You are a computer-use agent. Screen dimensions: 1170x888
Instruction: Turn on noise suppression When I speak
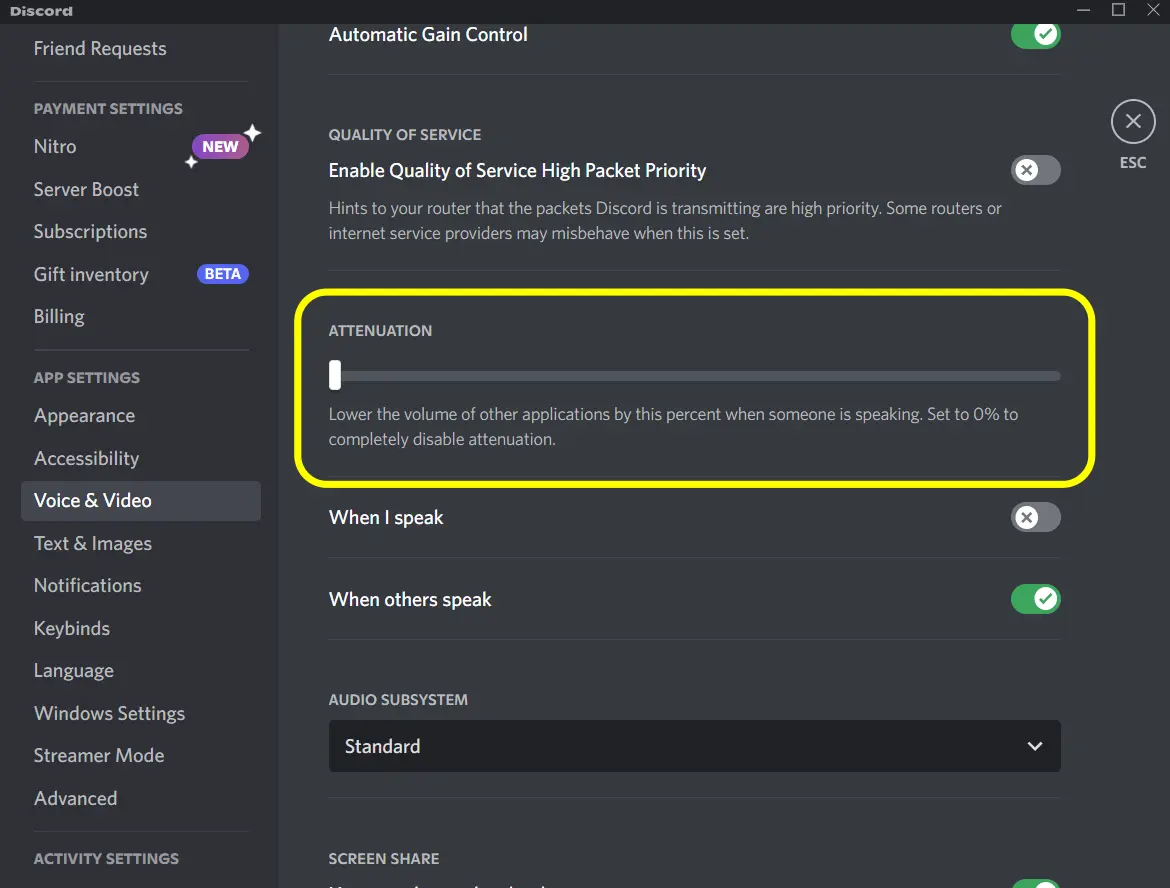[x=1035, y=517]
